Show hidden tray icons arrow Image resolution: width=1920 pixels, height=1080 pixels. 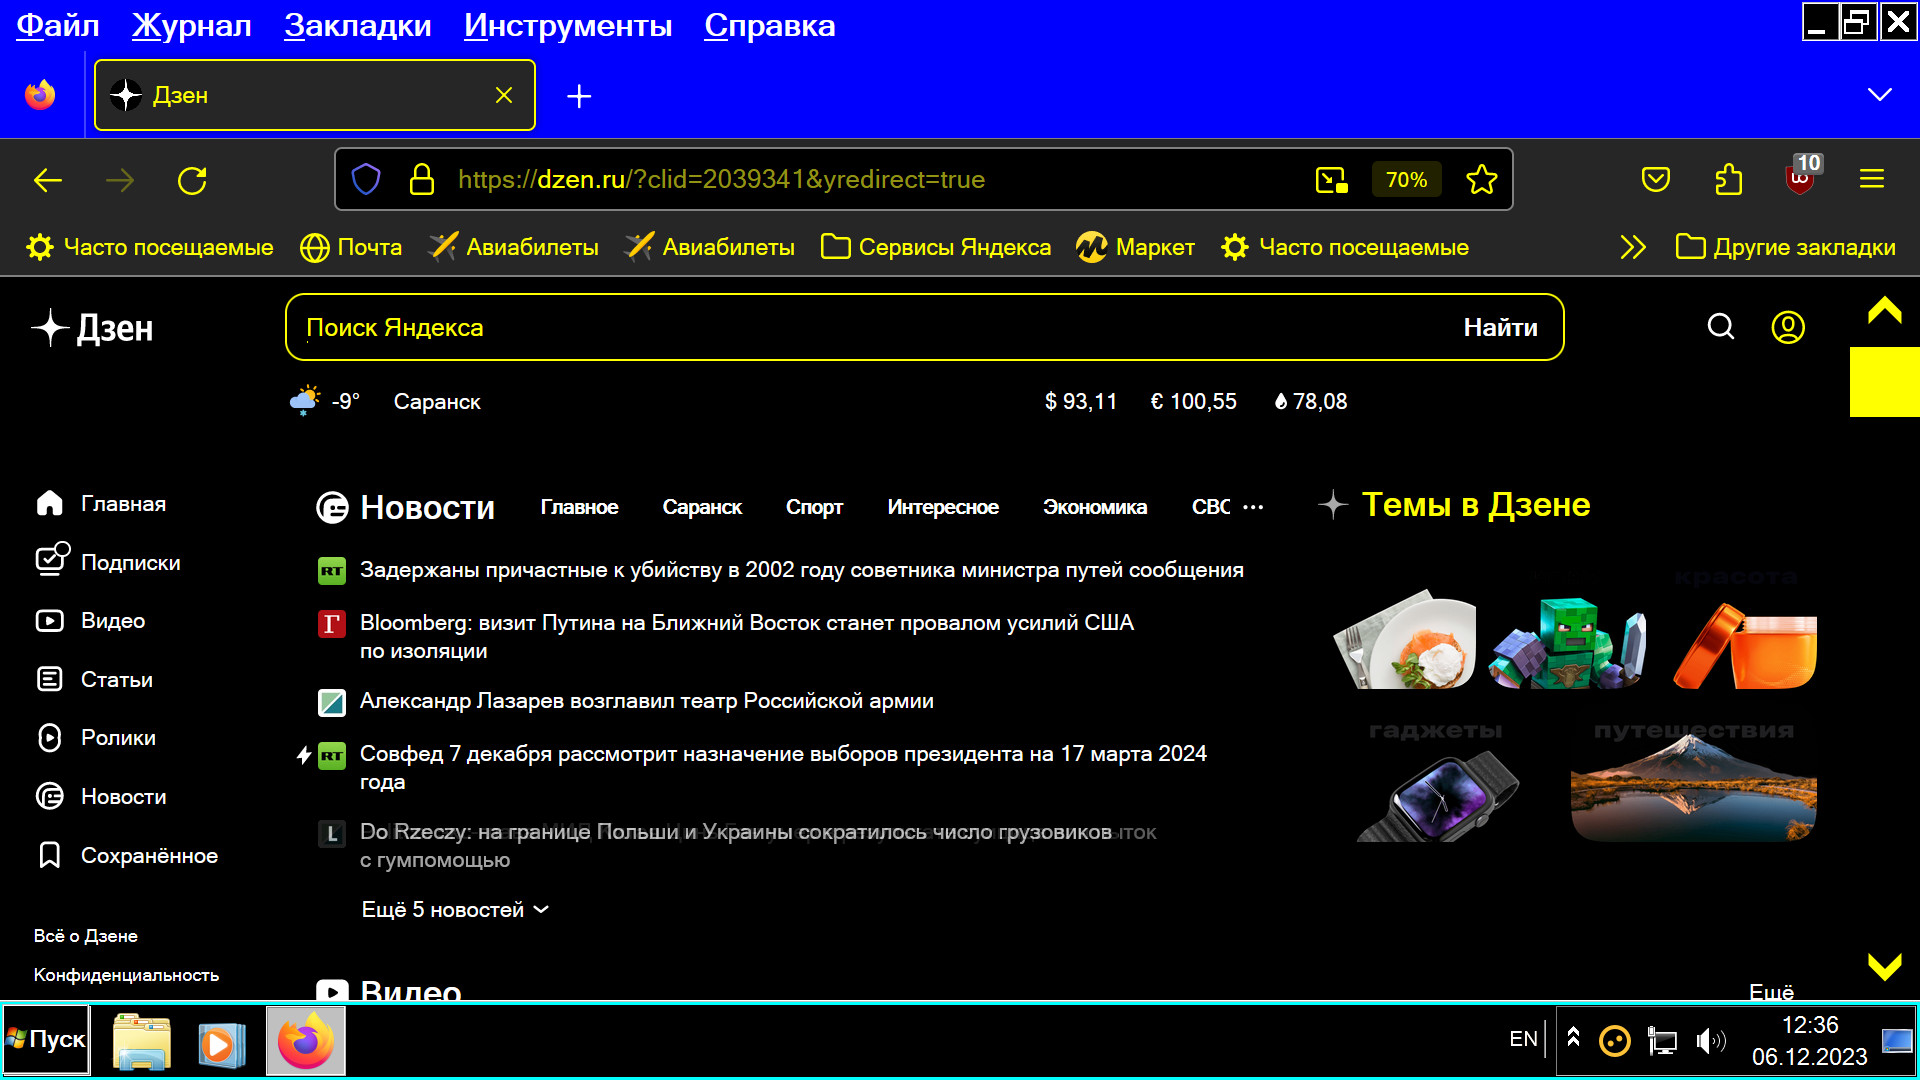point(1573,1038)
